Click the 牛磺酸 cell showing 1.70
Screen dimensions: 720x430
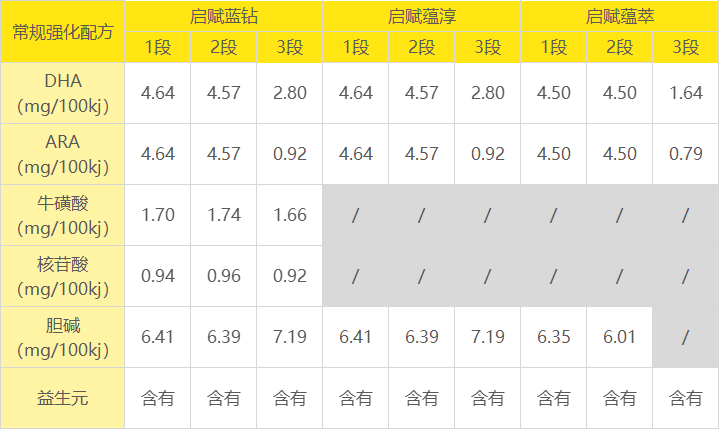click(158, 215)
